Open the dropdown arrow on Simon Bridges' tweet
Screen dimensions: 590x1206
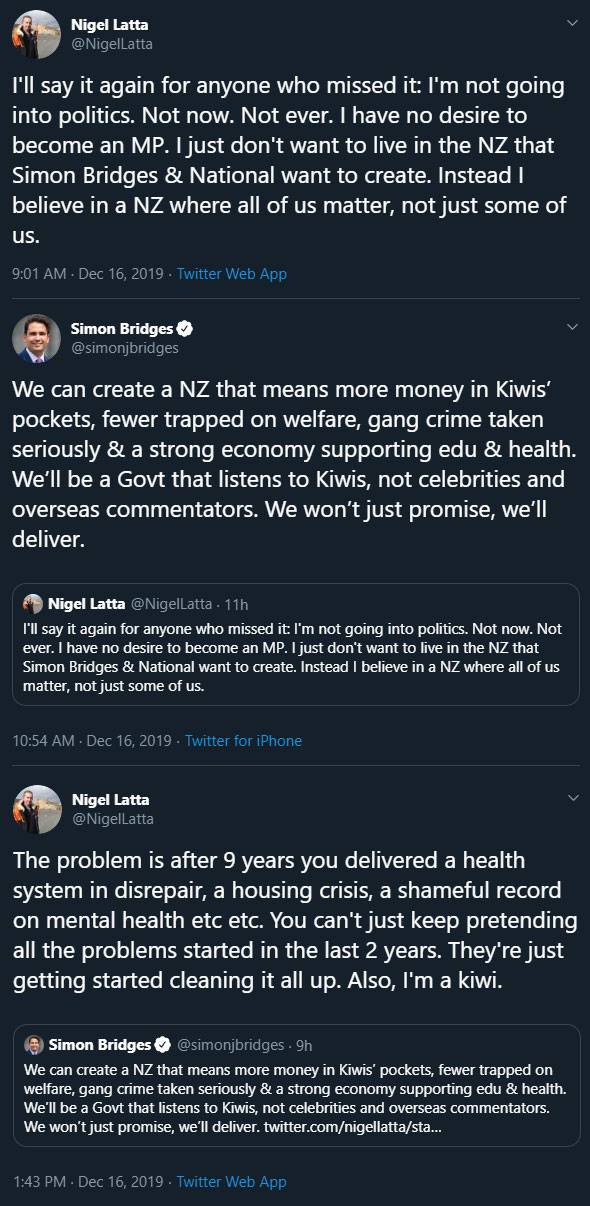(x=573, y=324)
